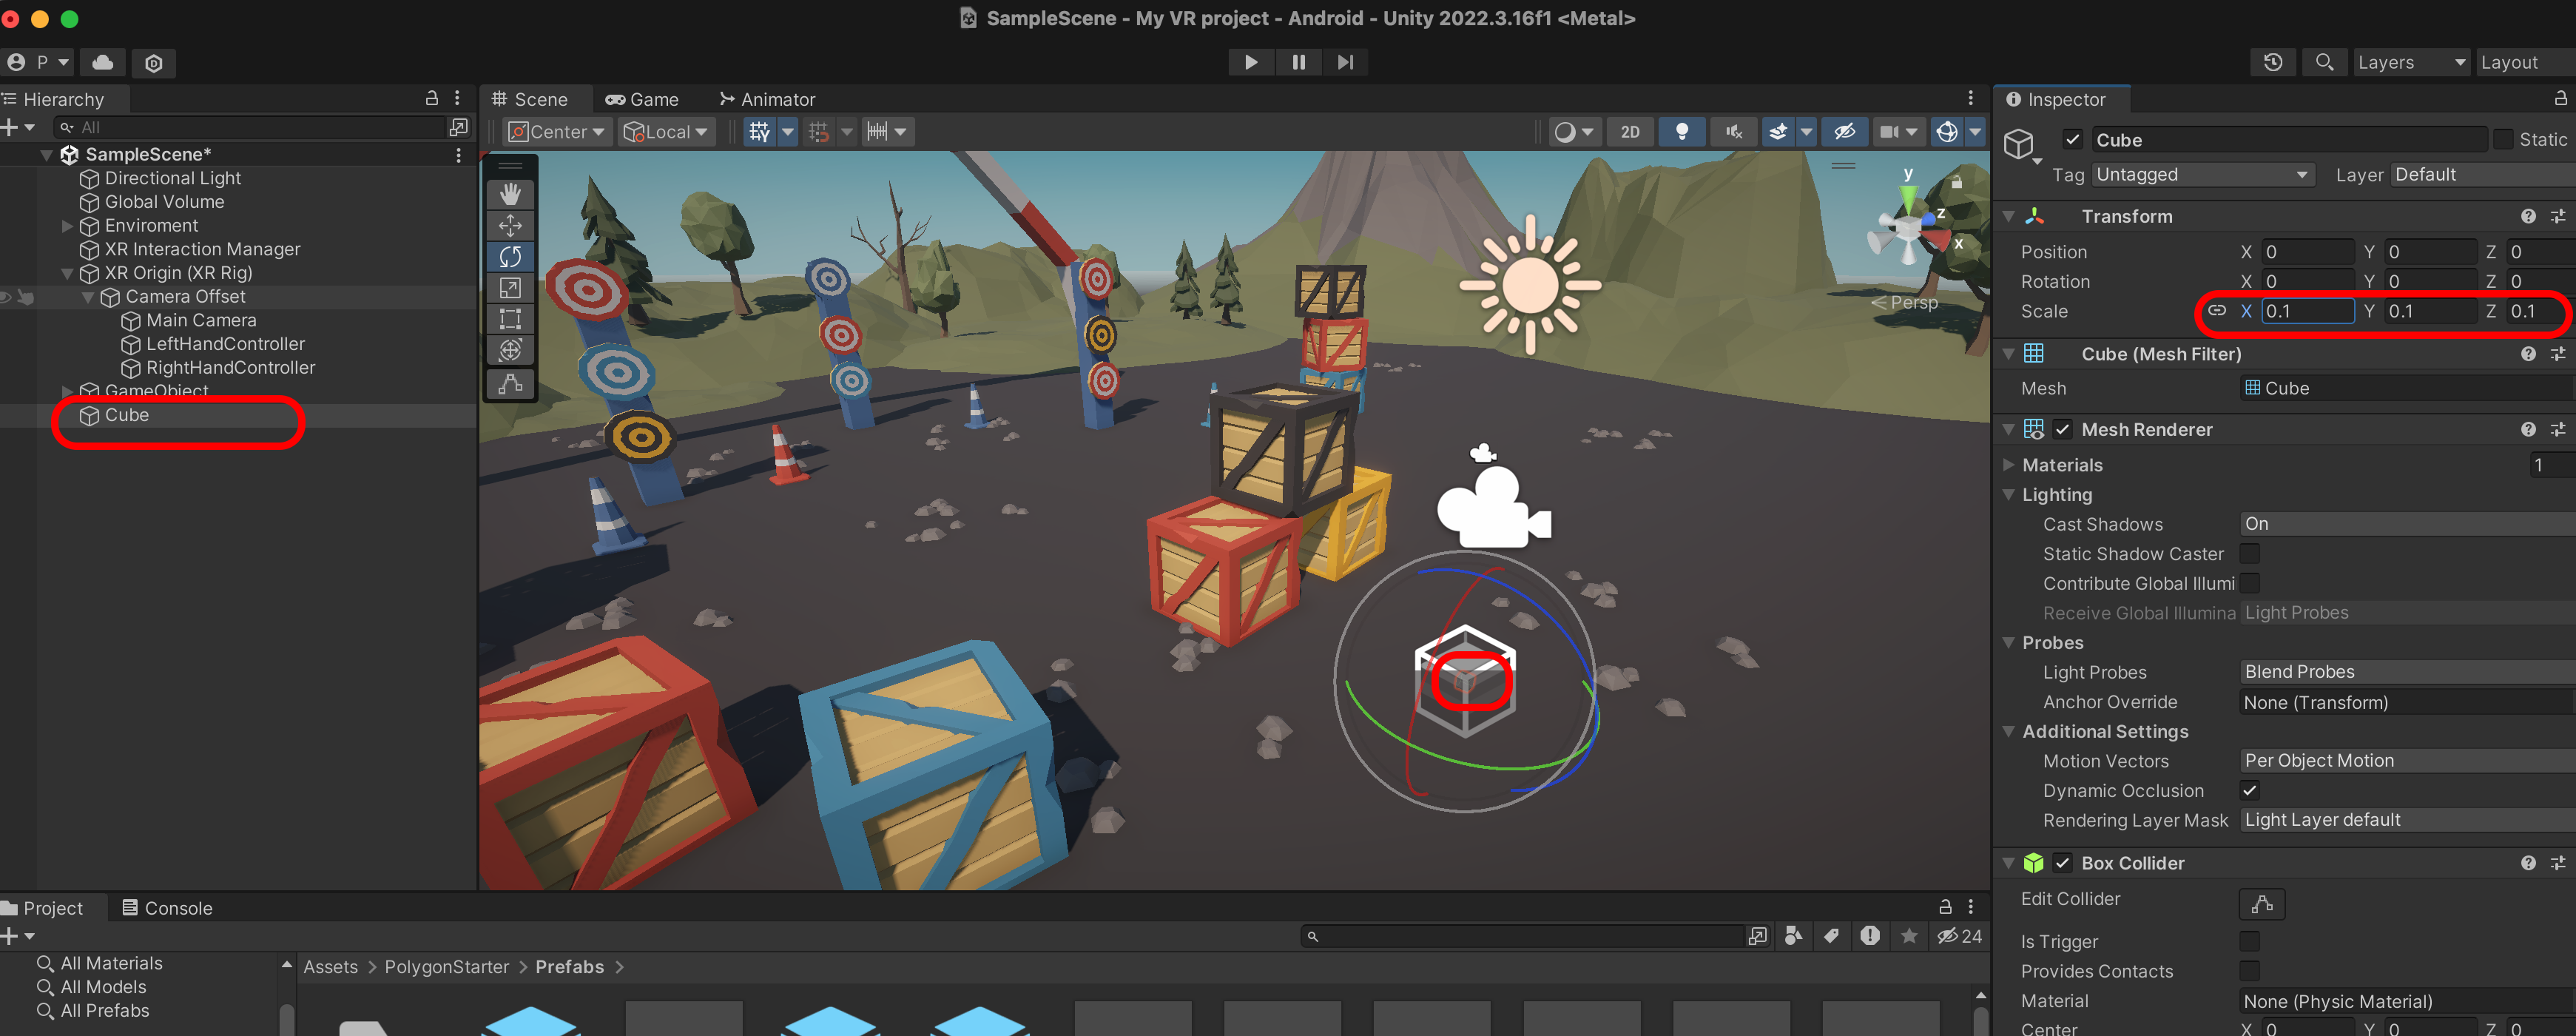
Task: Open the Tag Untagged dropdown
Action: [x=2201, y=175]
